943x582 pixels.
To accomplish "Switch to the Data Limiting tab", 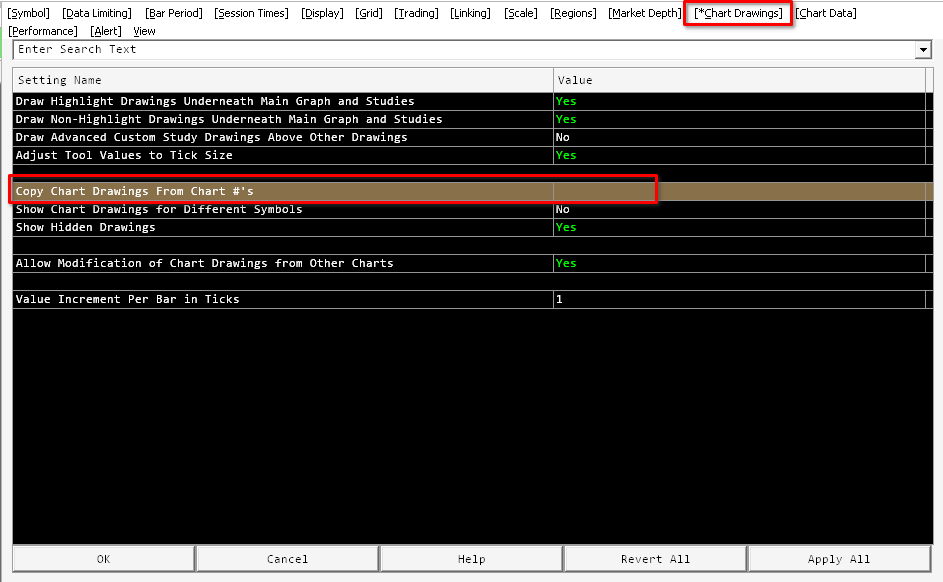I will tap(97, 13).
